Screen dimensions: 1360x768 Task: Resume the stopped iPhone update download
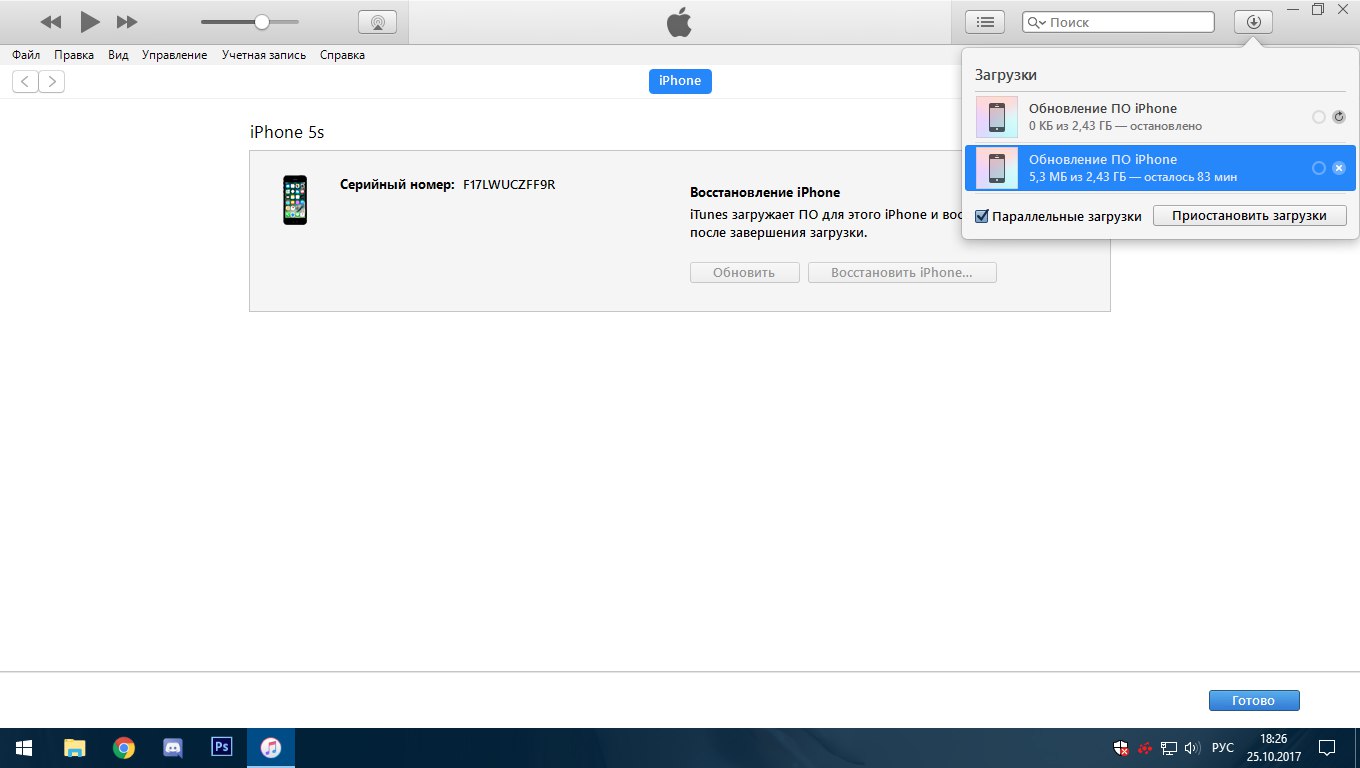point(1339,117)
